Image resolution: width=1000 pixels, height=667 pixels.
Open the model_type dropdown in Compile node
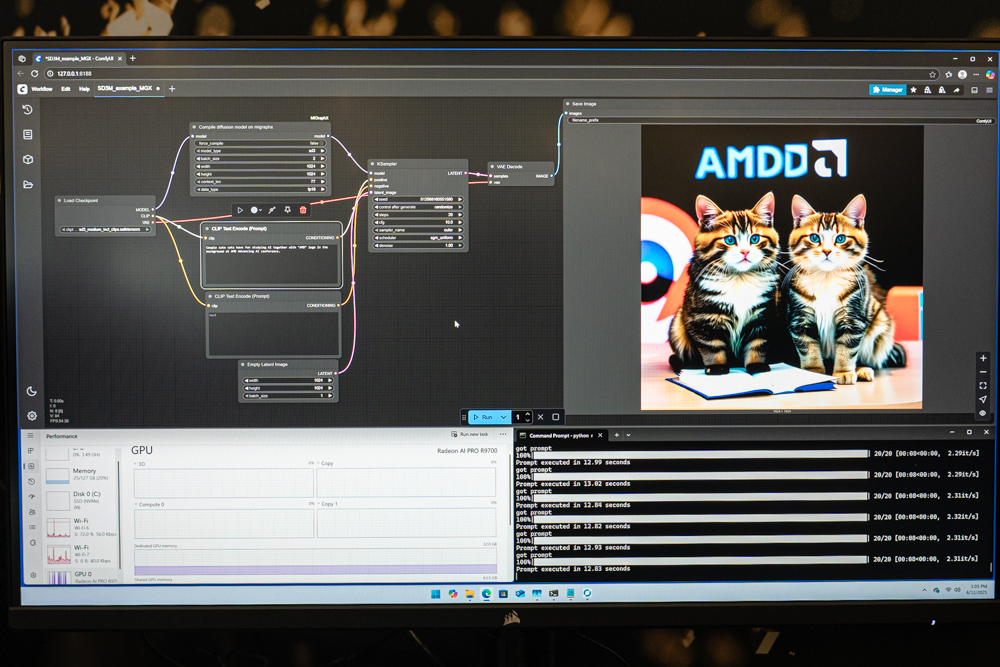pos(260,151)
